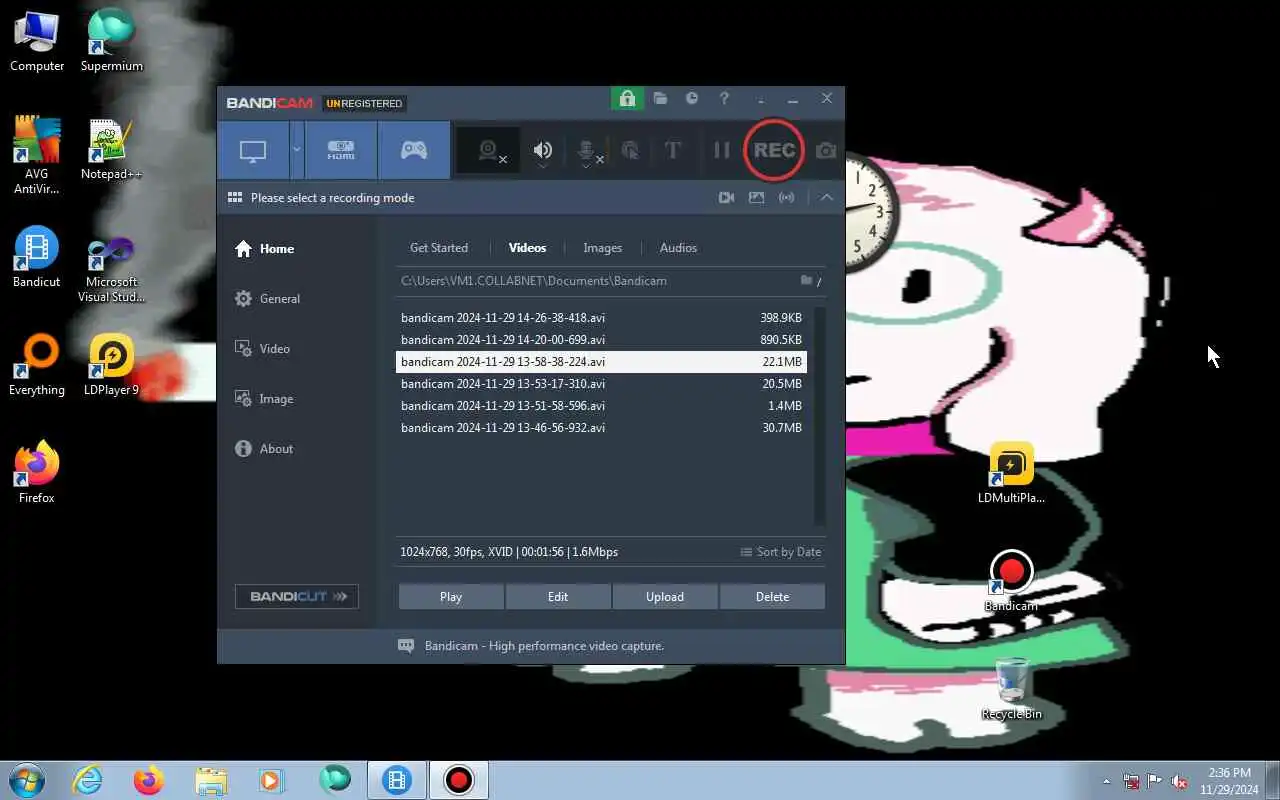The width and height of the screenshot is (1280, 800).
Task: Click the BANDICUT promo button
Action: 297,597
